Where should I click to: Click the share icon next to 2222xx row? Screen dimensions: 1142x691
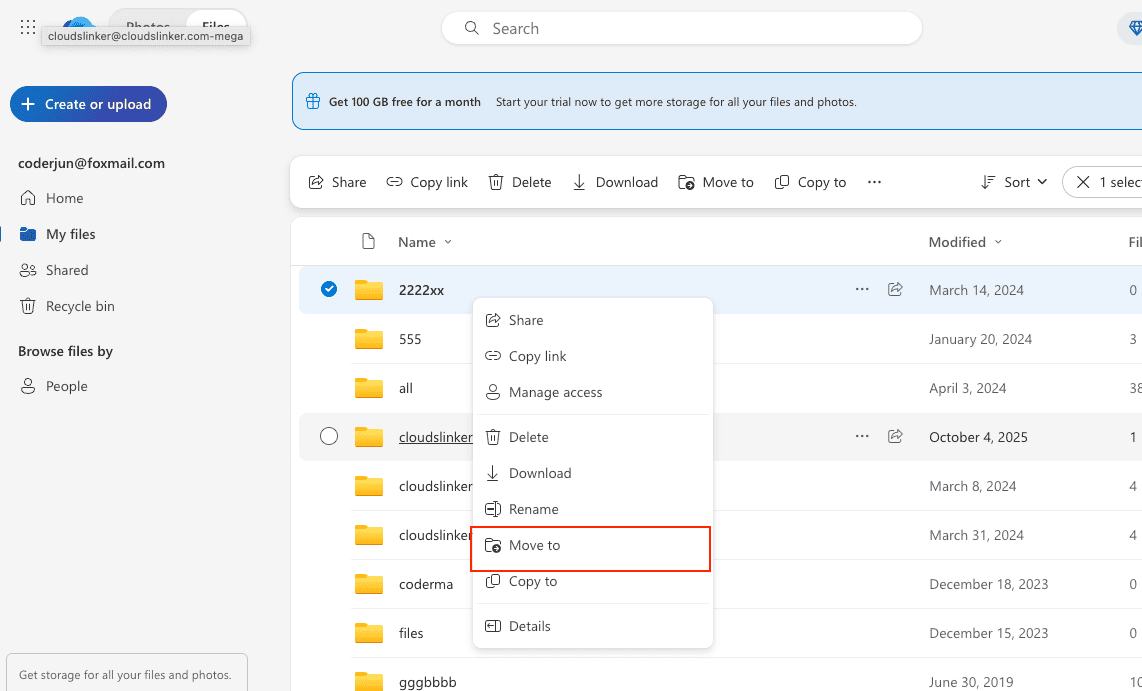(895, 289)
